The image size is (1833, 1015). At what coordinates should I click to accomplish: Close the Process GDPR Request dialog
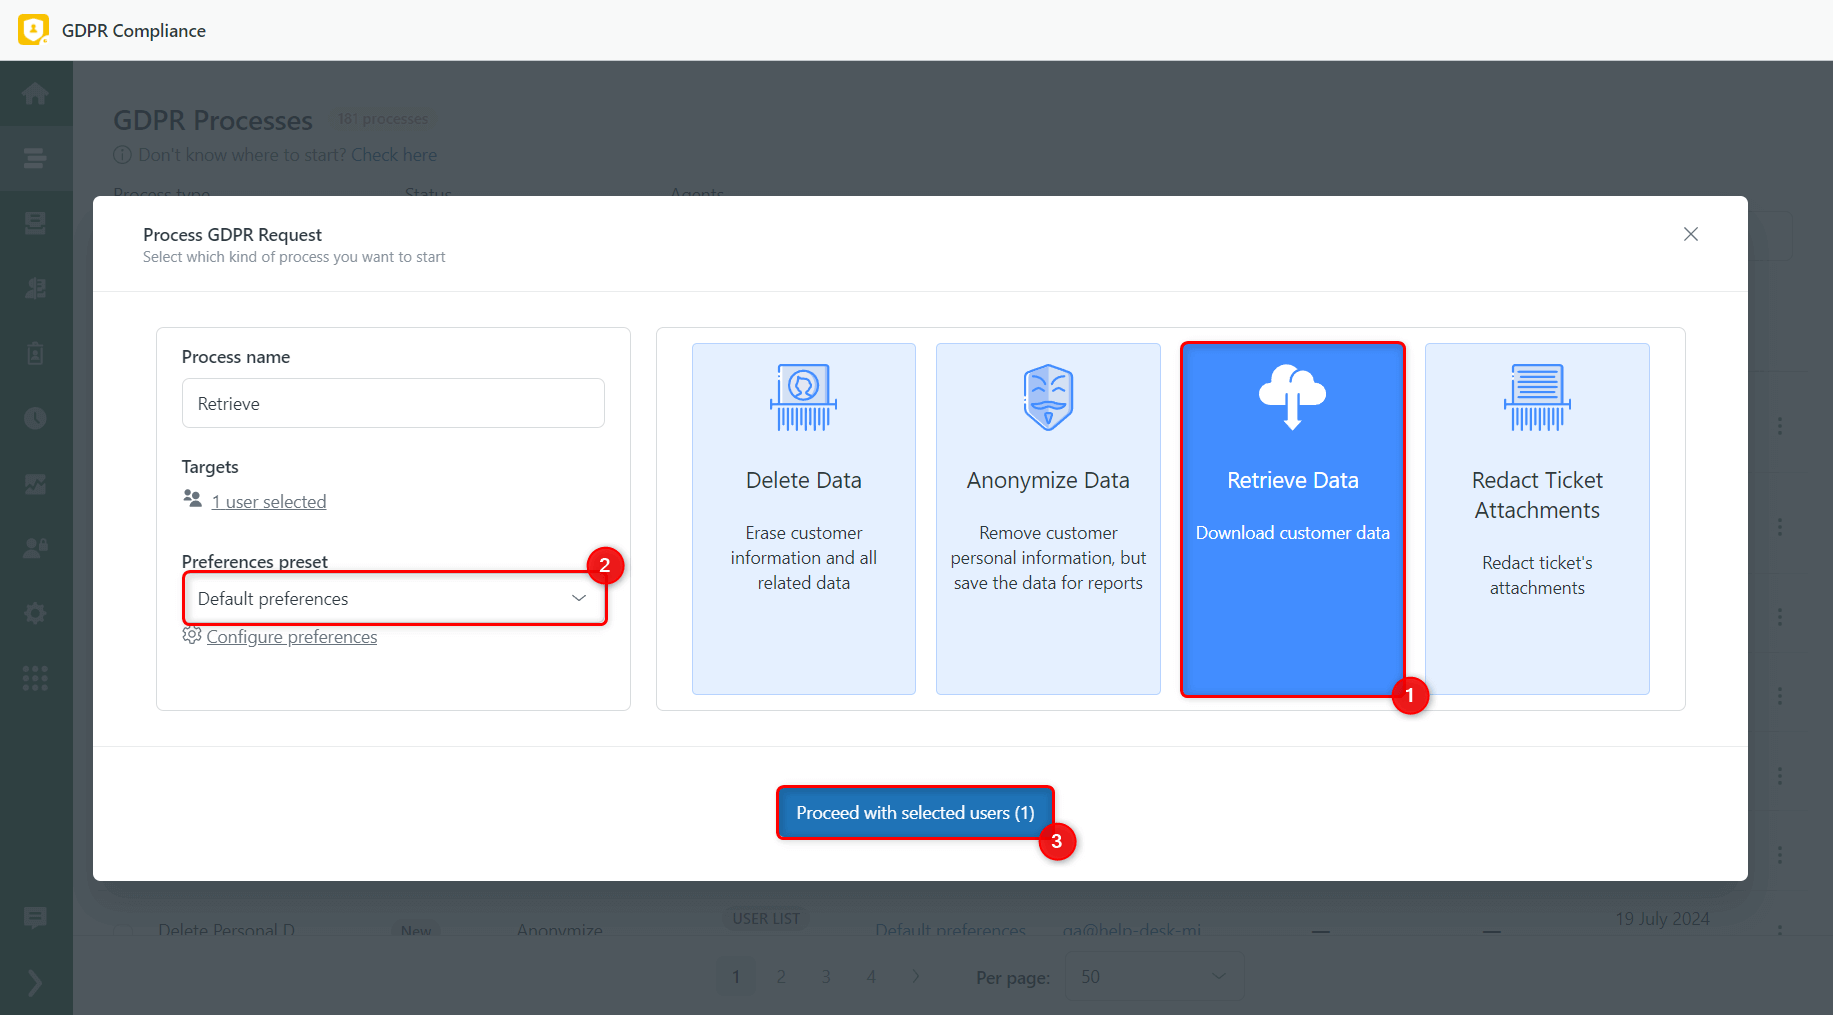click(x=1690, y=234)
